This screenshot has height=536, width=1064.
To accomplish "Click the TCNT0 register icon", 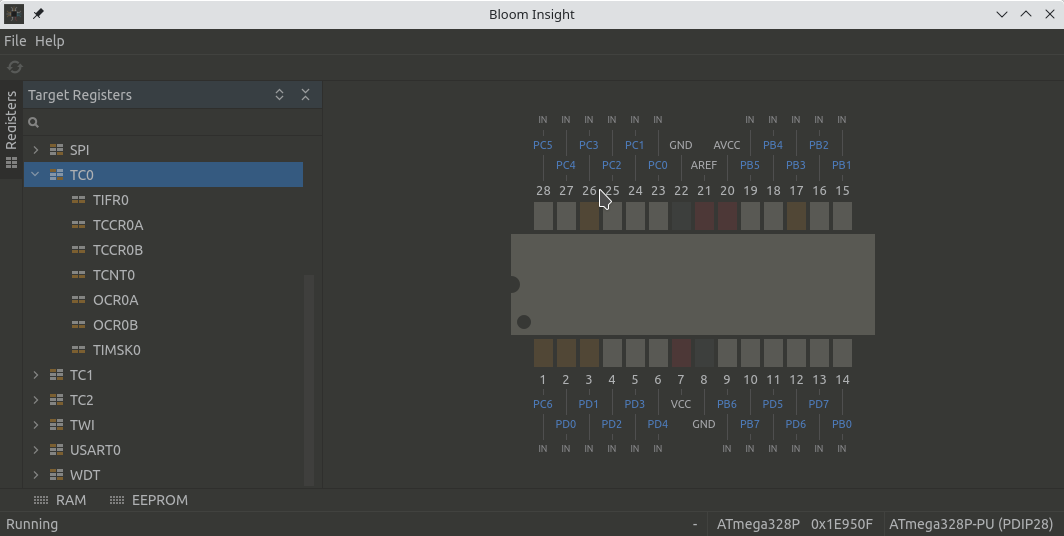I will (79, 275).
